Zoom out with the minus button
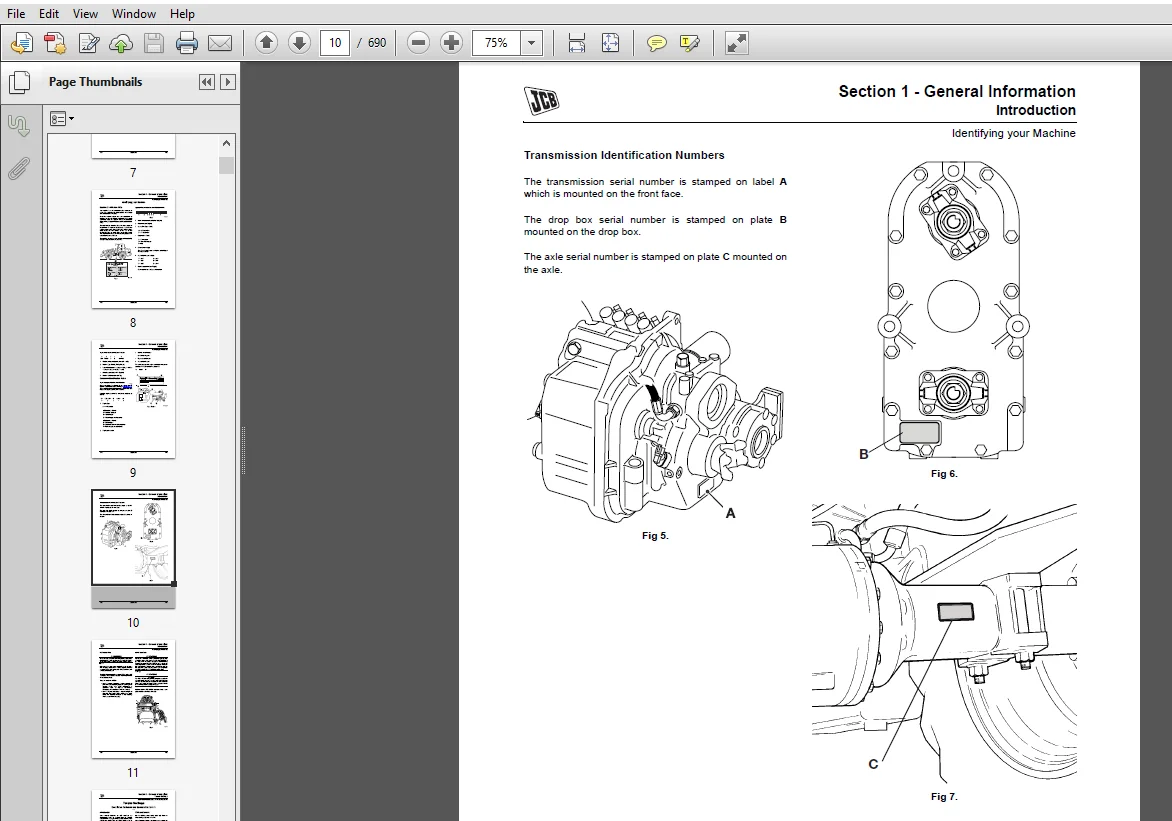Screen dimensions: 1172x821 [419, 43]
